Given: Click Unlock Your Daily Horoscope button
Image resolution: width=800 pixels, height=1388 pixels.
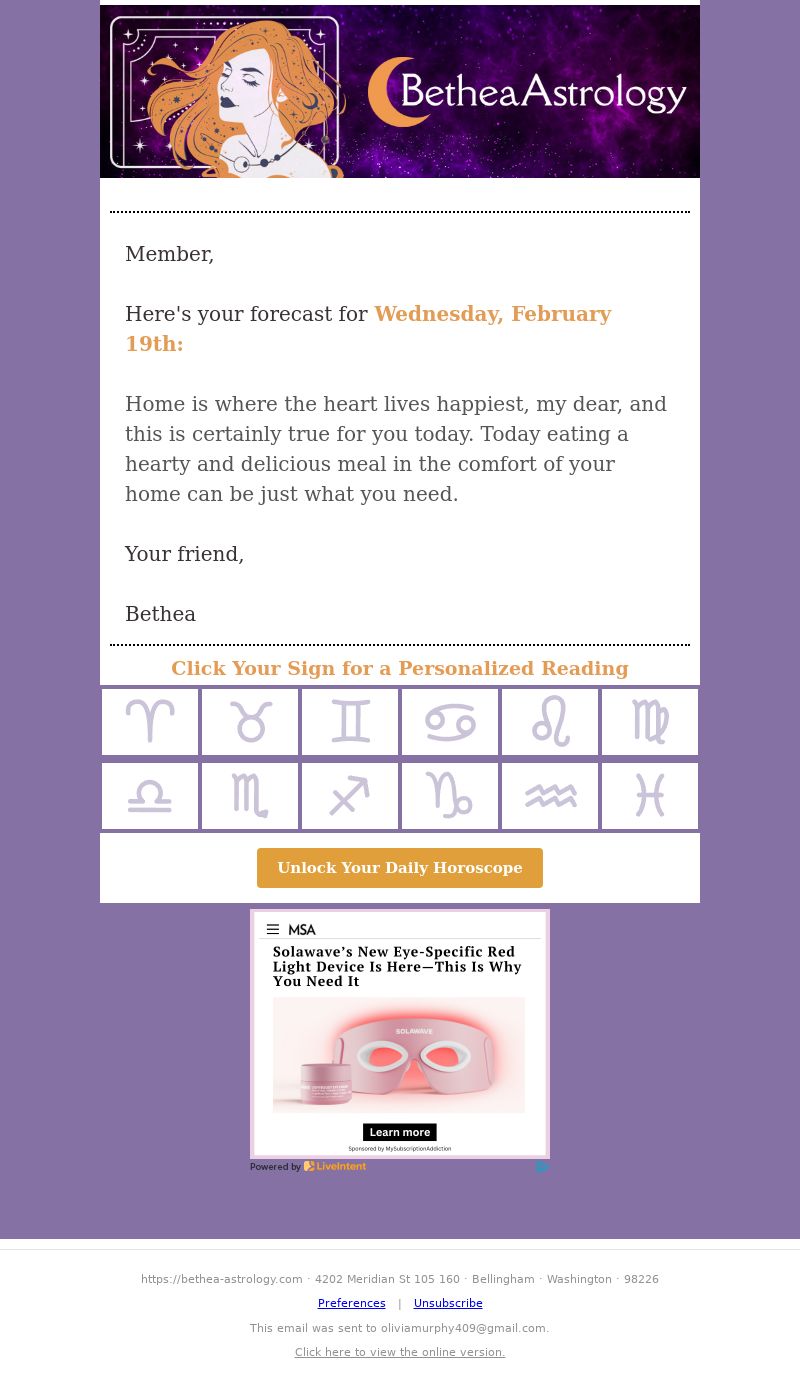Looking at the screenshot, I should pyautogui.click(x=400, y=868).
